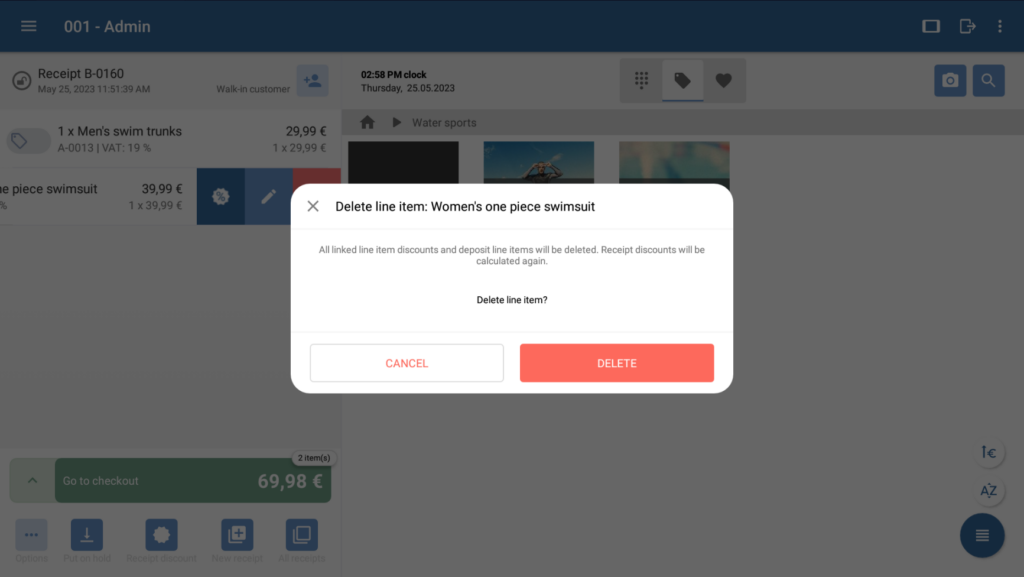Viewport: 1024px width, 577px height.
Task: Apply discount to swimsuit line item
Action: [221, 196]
